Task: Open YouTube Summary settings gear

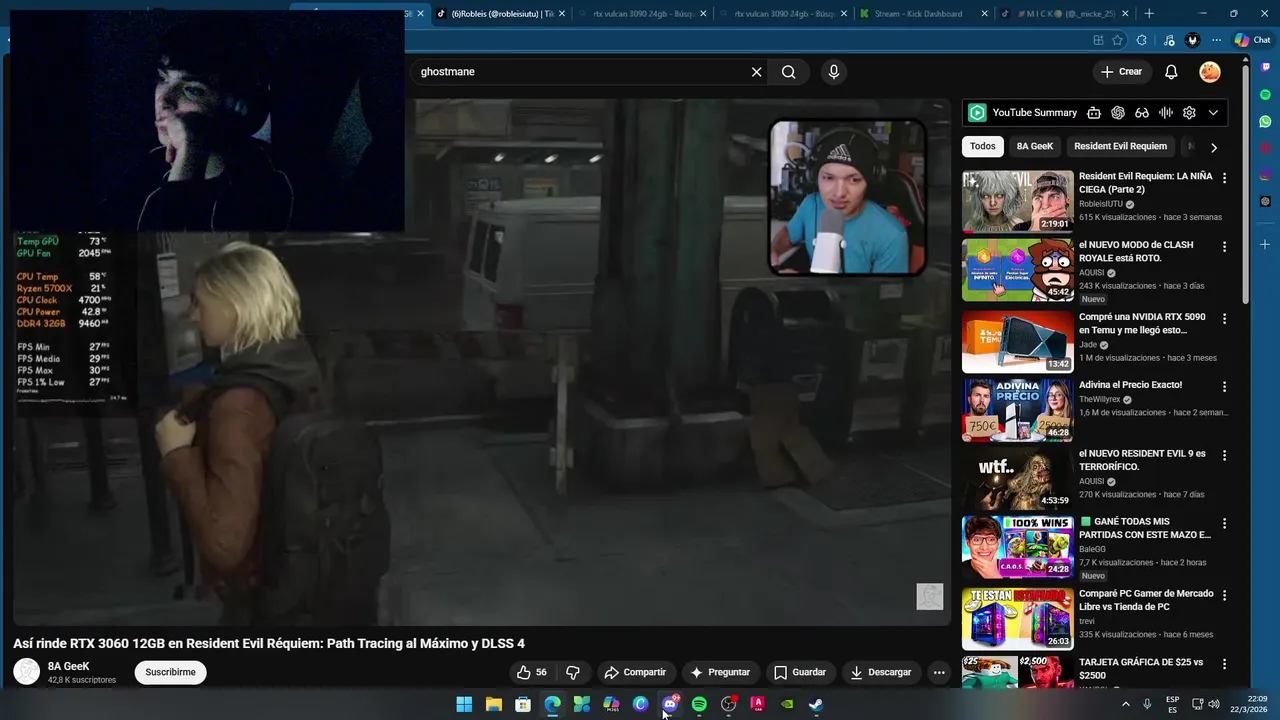Action: click(x=1189, y=113)
